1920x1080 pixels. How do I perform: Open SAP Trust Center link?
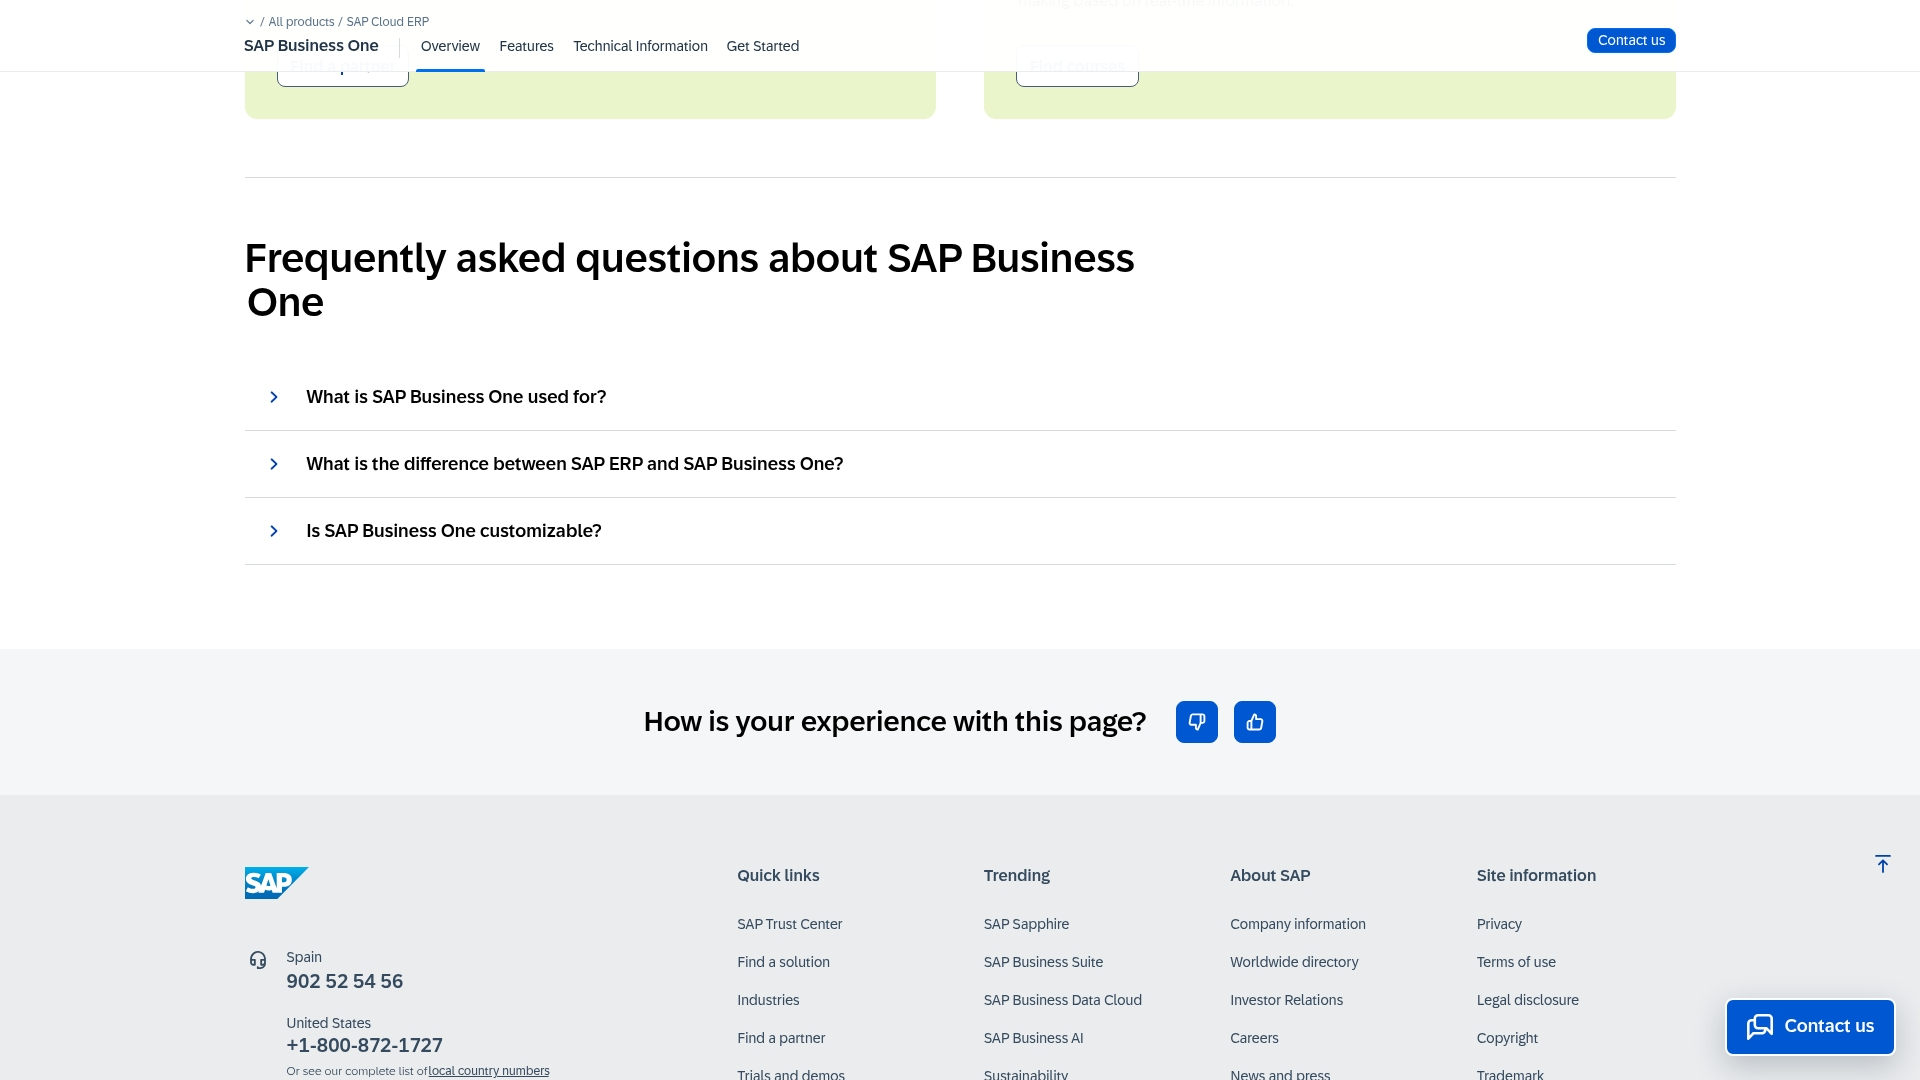pos(789,924)
